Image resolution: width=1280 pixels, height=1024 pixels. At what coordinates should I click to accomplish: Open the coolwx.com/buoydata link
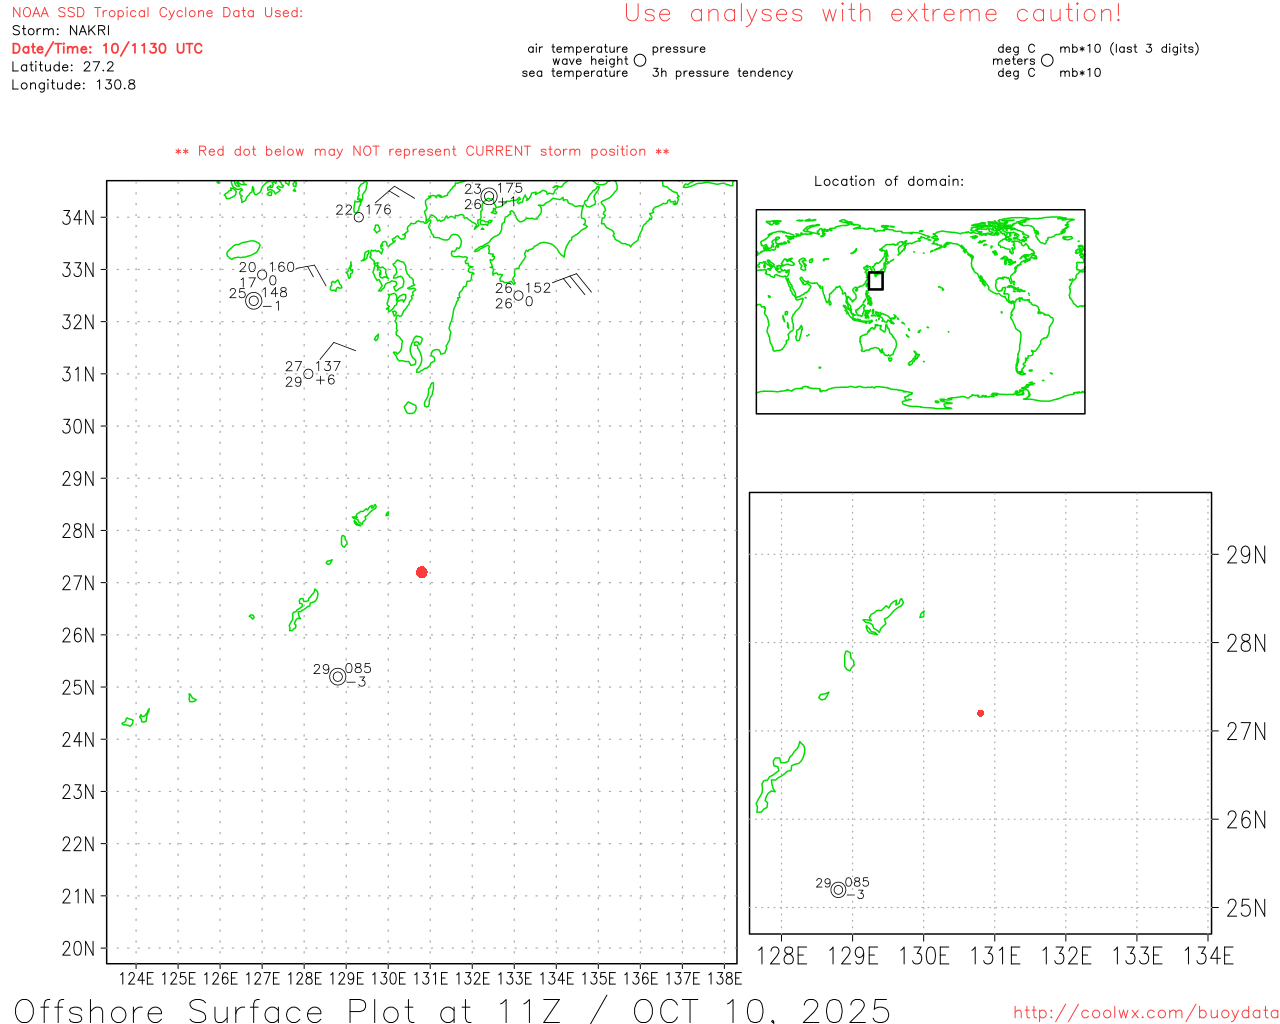1145,1013
